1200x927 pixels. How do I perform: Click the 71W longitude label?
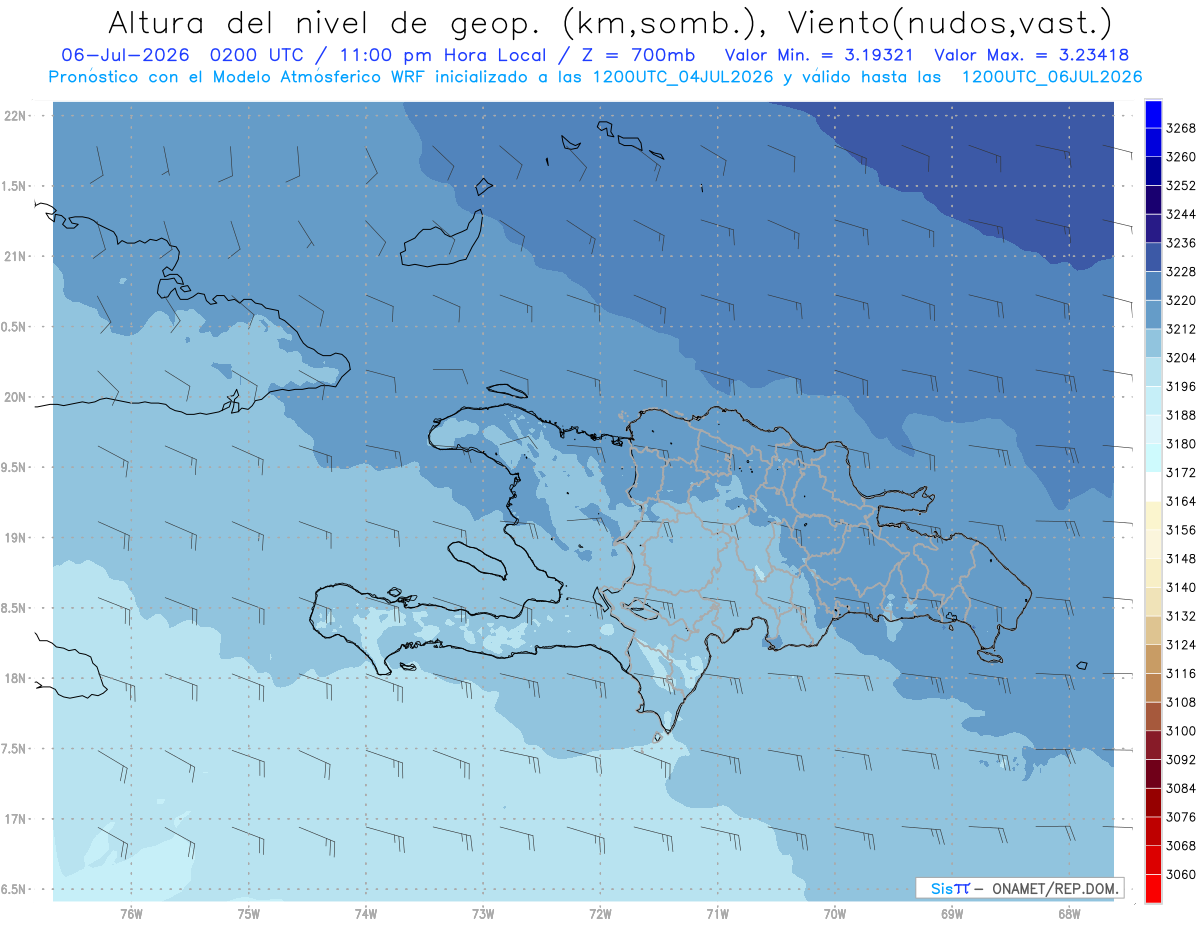717,913
